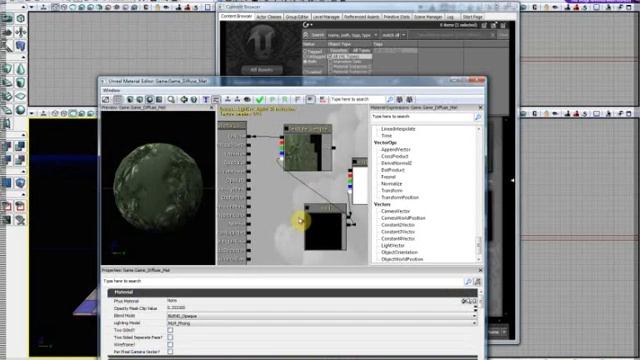The image size is (640, 360).
Task: Select the black constant node thumbnail
Action: coord(323,231)
